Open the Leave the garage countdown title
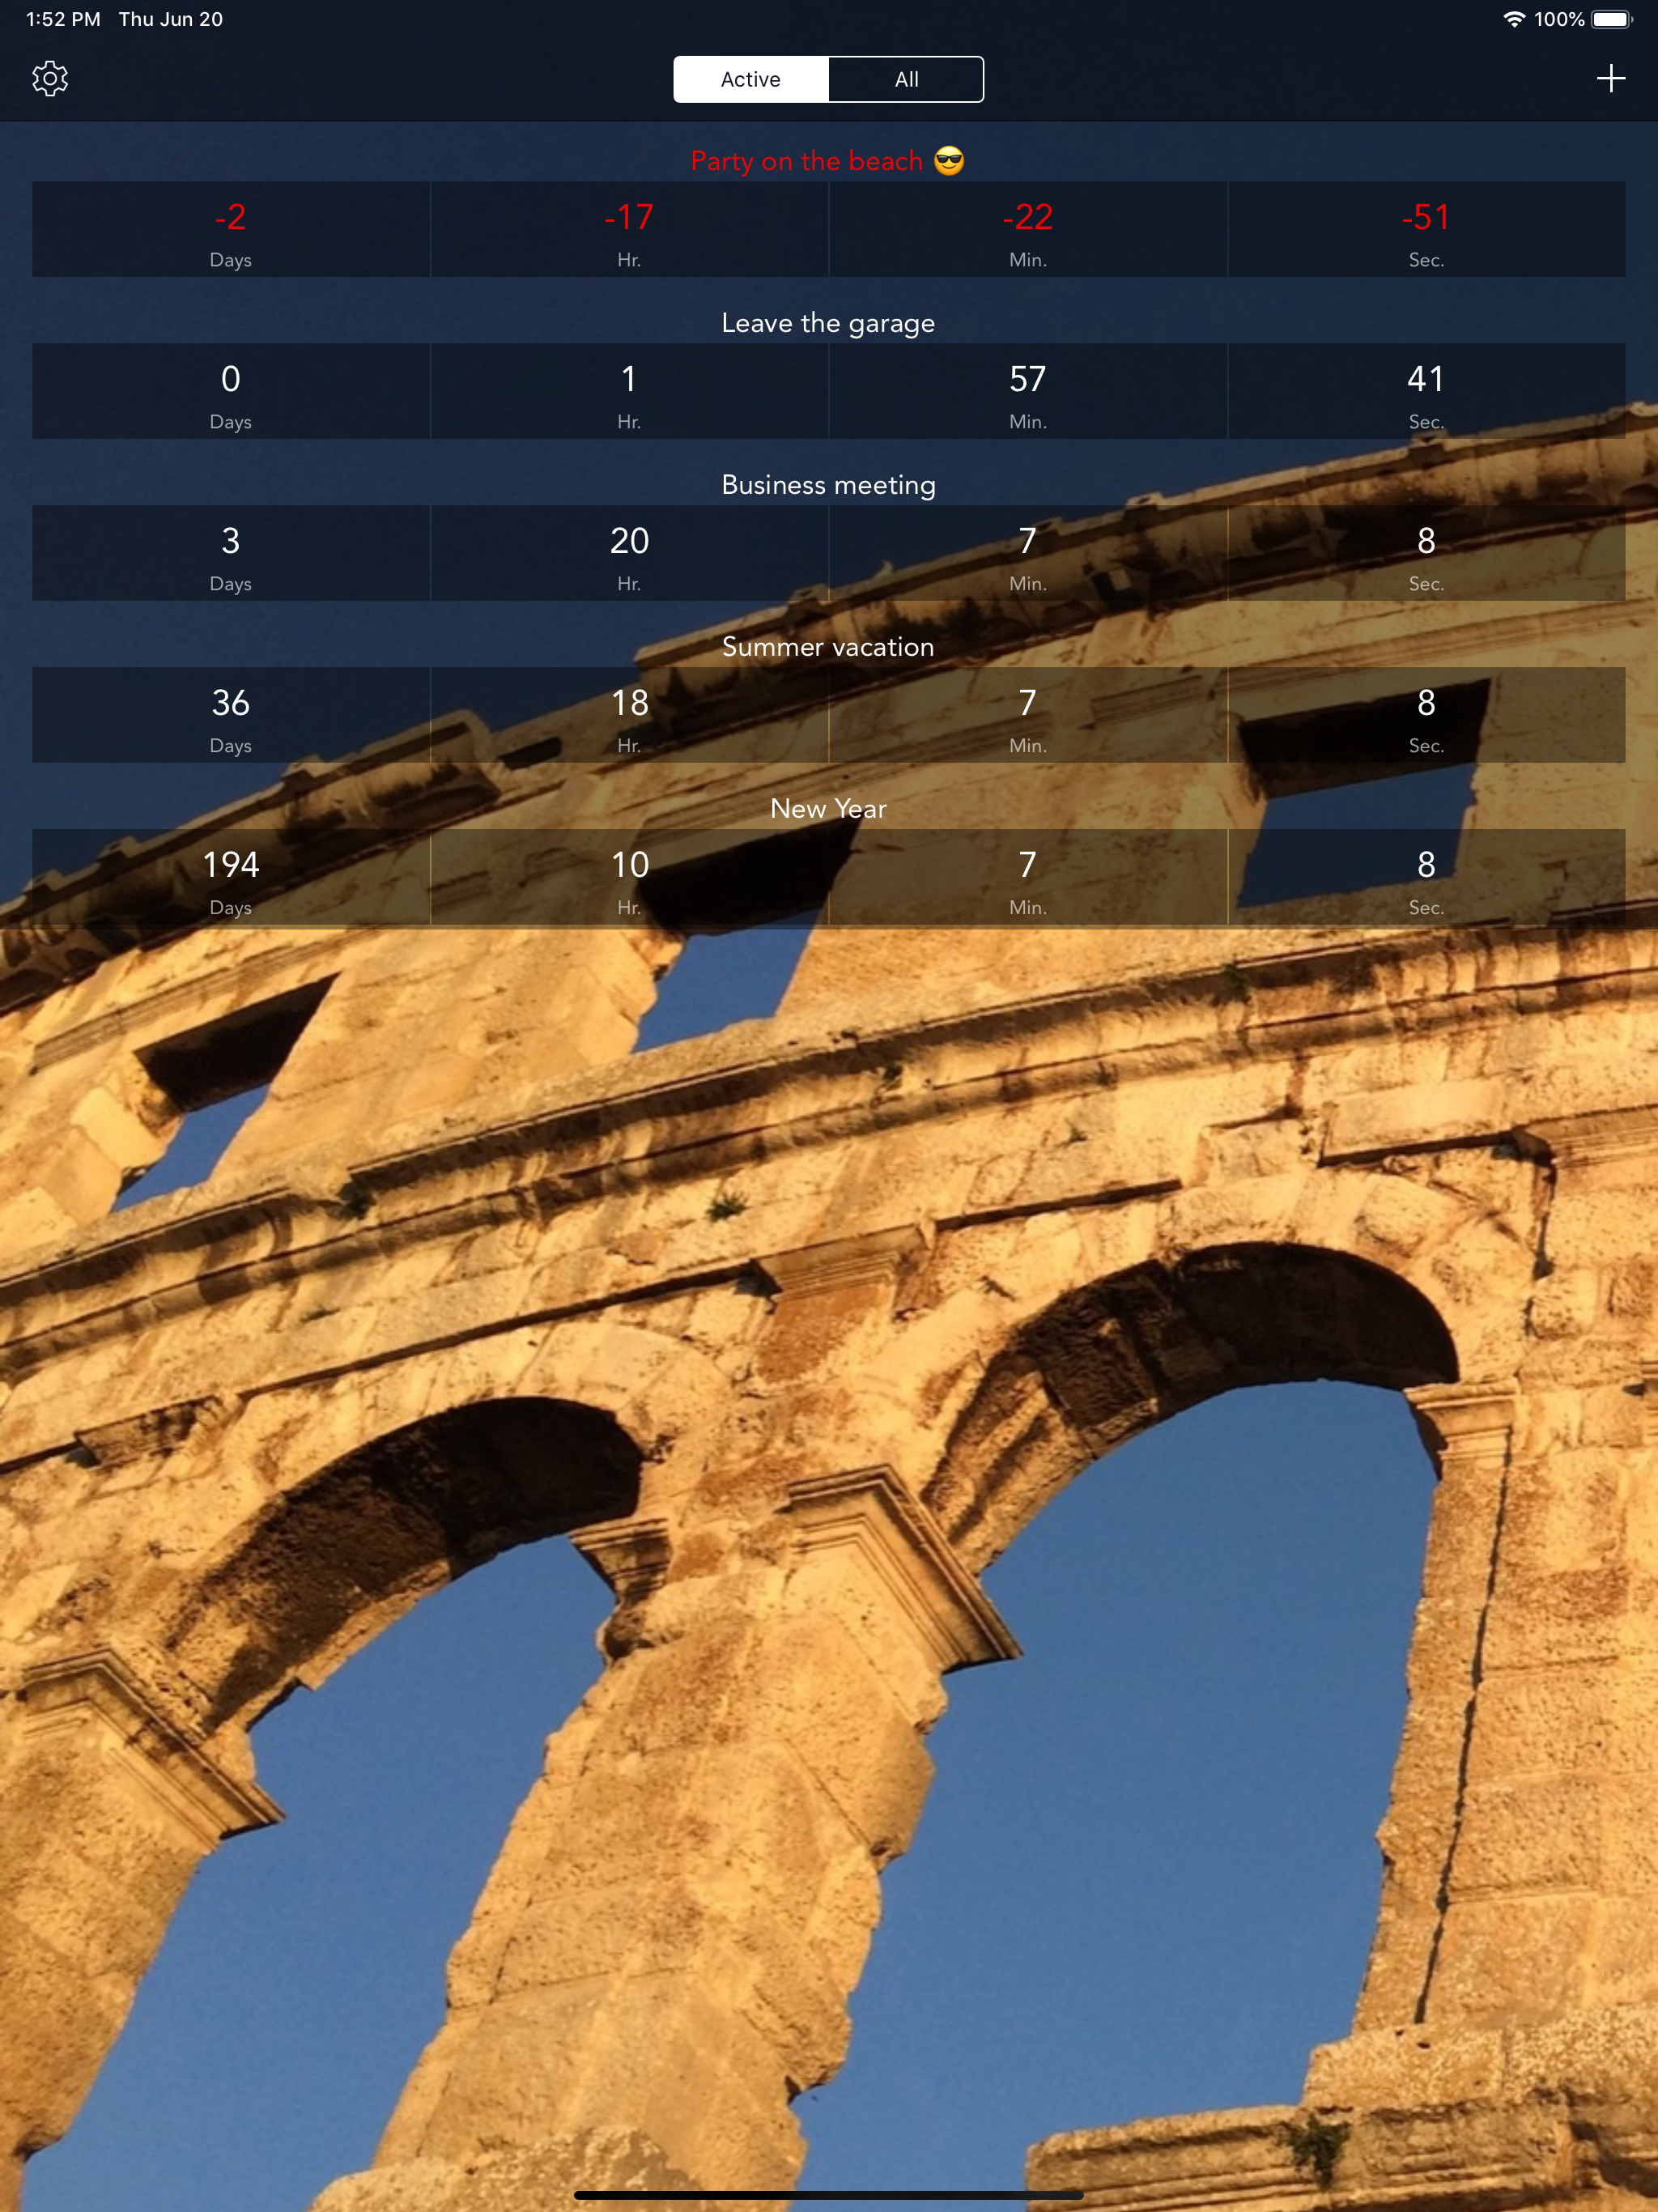 point(828,323)
